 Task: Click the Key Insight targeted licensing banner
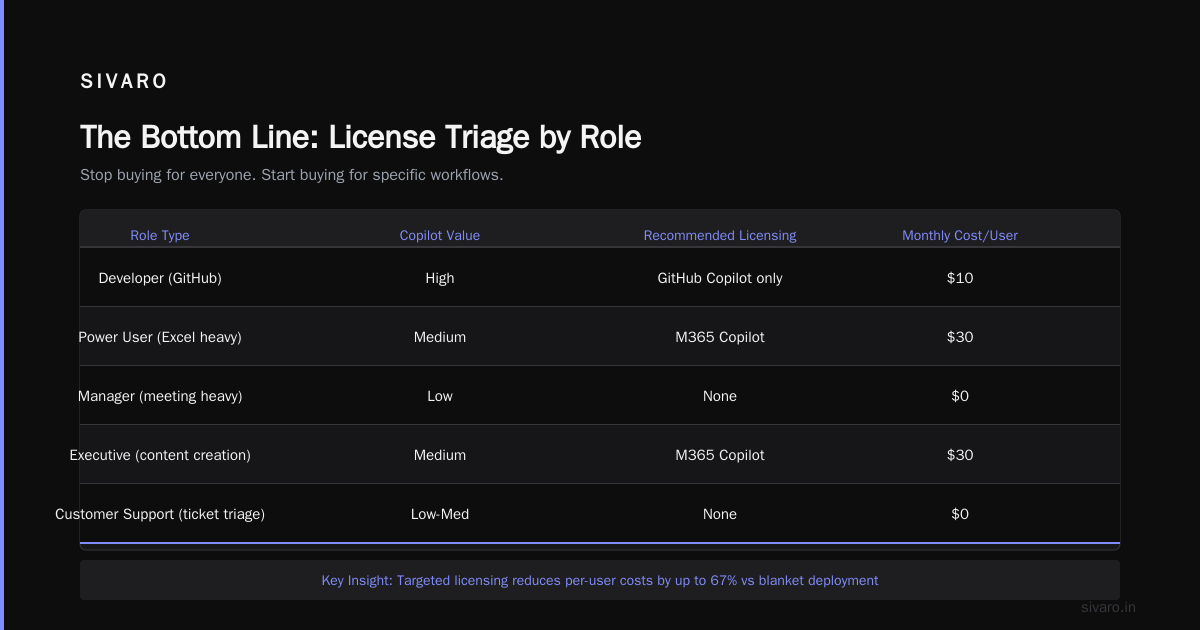(x=600, y=580)
